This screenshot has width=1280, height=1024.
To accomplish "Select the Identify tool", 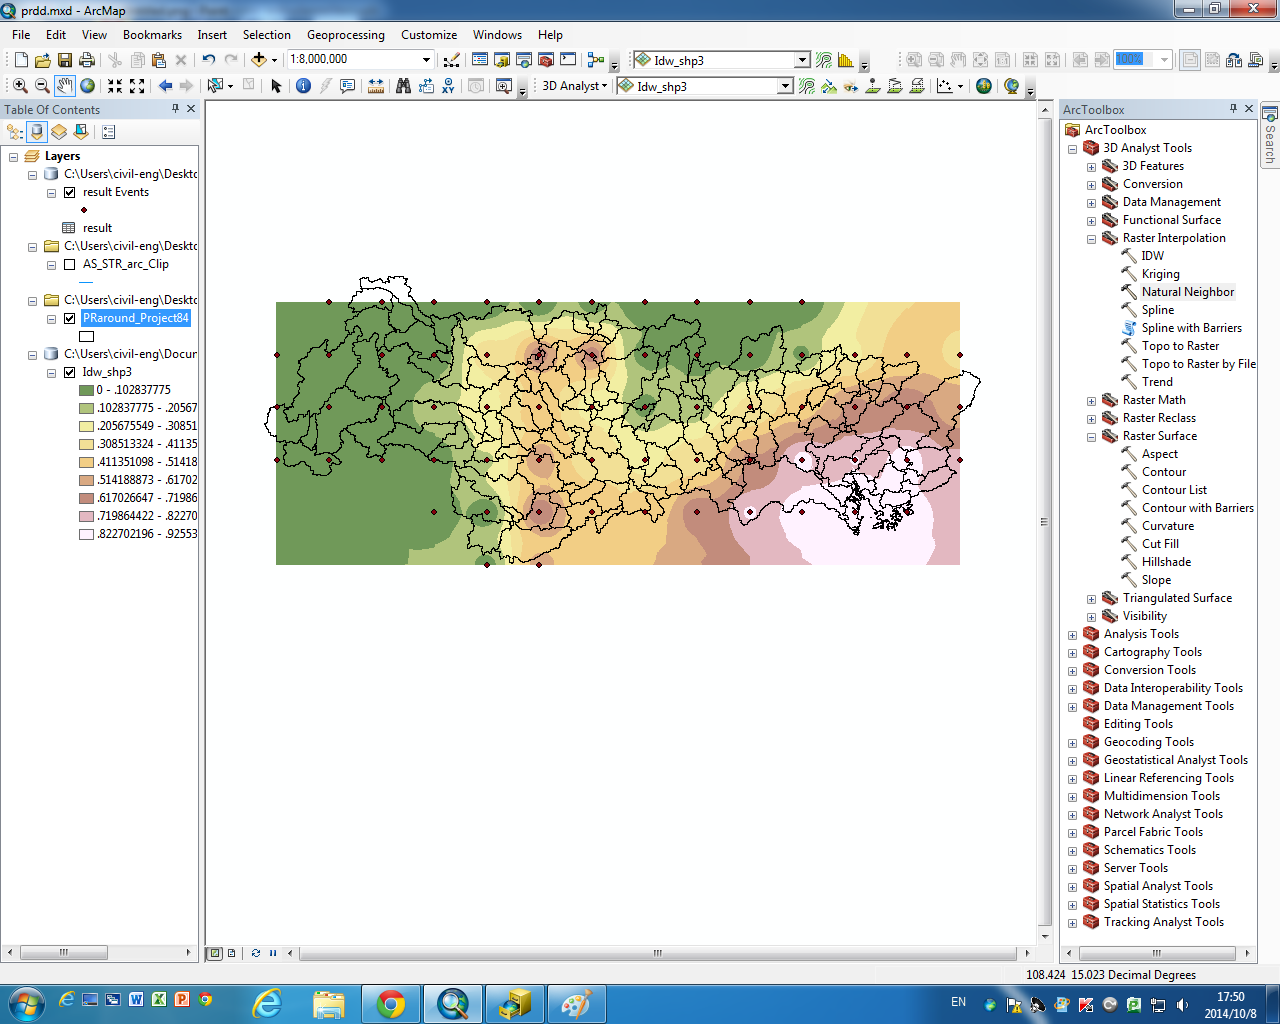I will [x=303, y=86].
